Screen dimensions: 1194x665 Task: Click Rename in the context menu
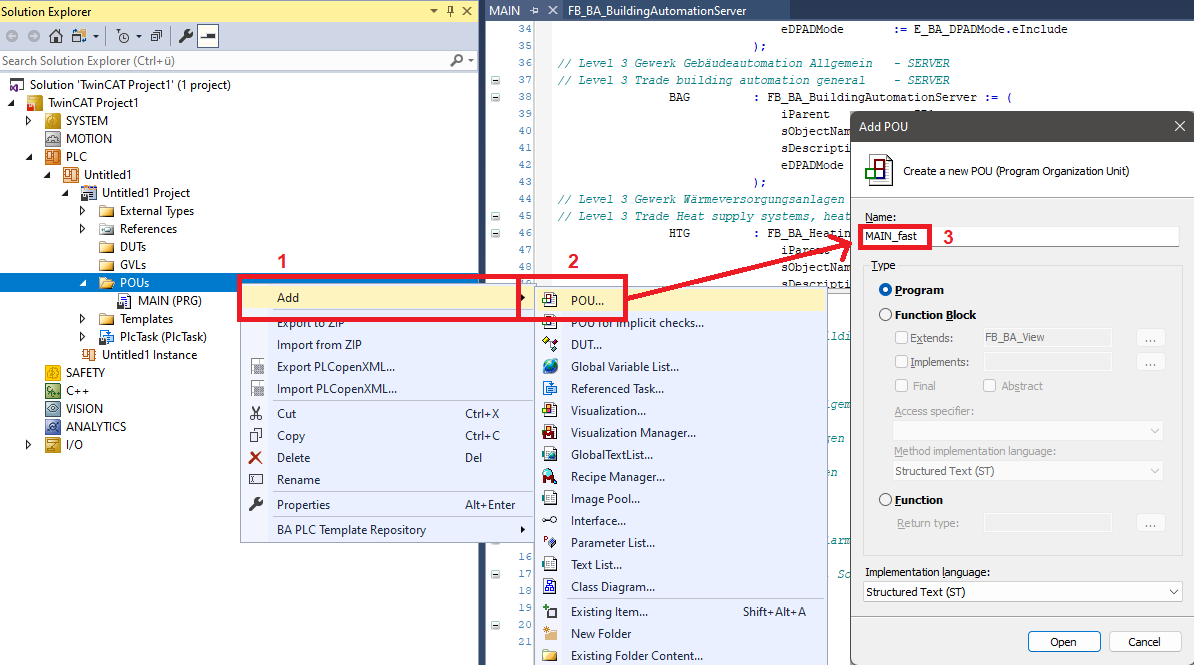[x=298, y=480]
